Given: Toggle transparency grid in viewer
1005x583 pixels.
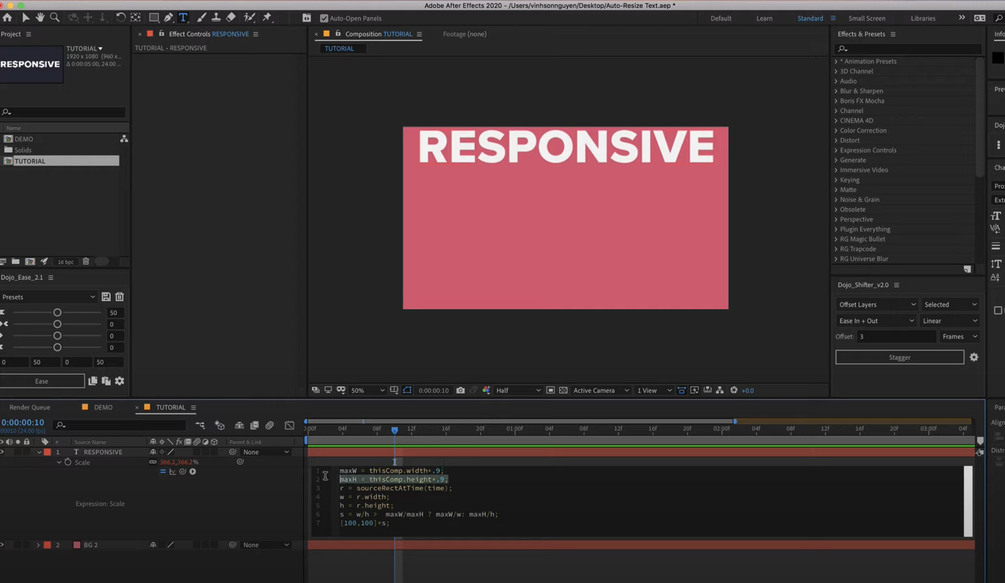Looking at the screenshot, I should tap(563, 390).
